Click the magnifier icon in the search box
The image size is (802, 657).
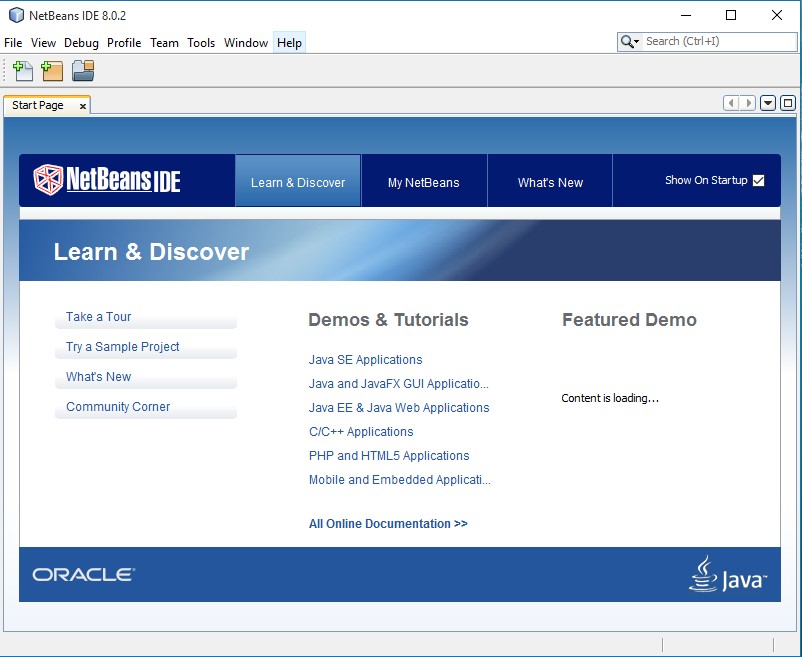628,42
